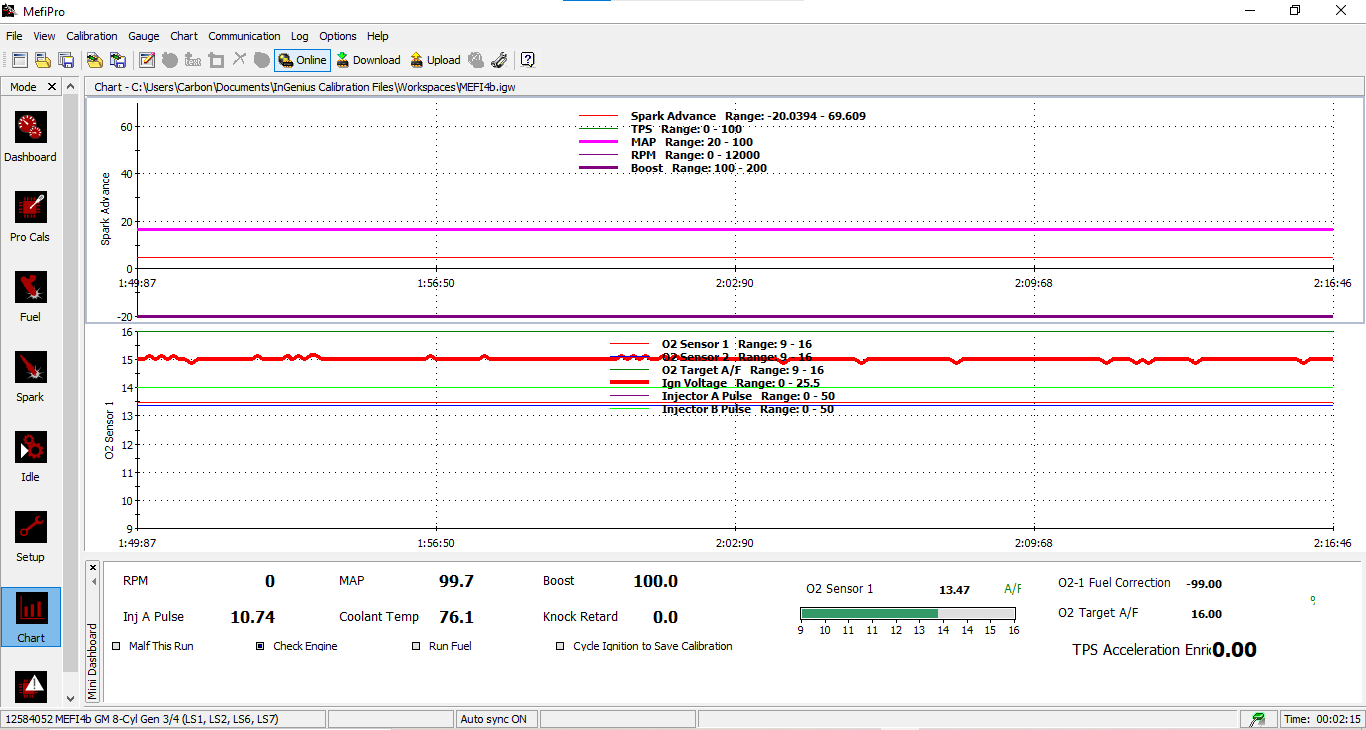Click the connection status icon in status bar

(x=1257, y=719)
